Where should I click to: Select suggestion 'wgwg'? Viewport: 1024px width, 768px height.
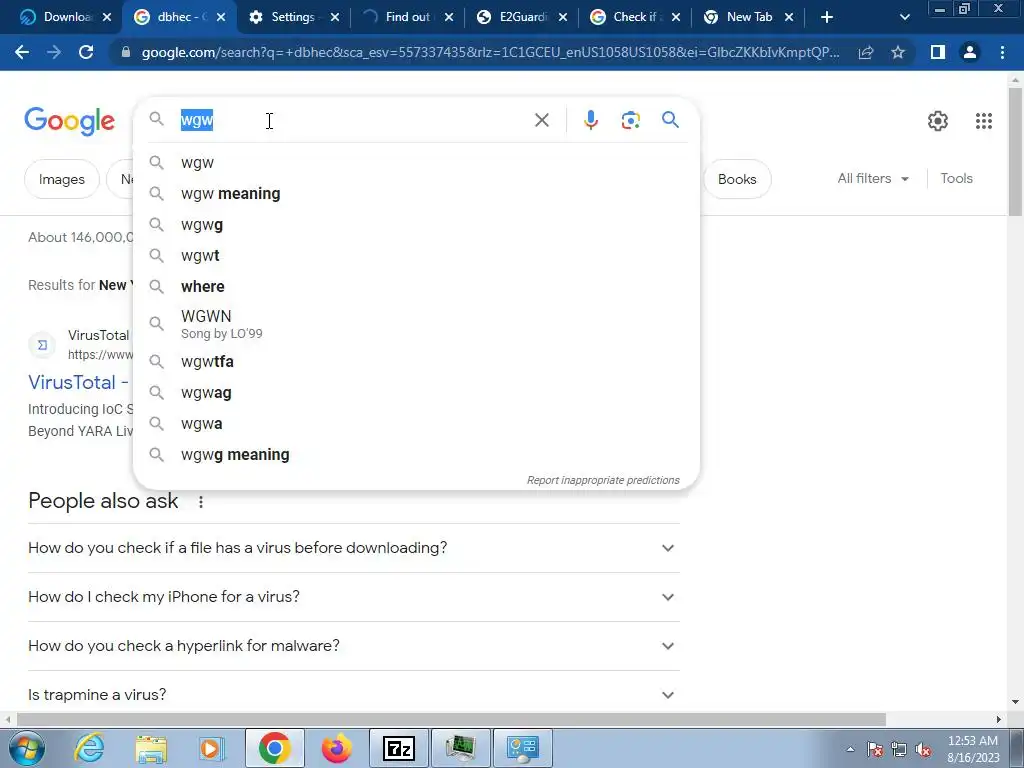pyautogui.click(x=416, y=225)
